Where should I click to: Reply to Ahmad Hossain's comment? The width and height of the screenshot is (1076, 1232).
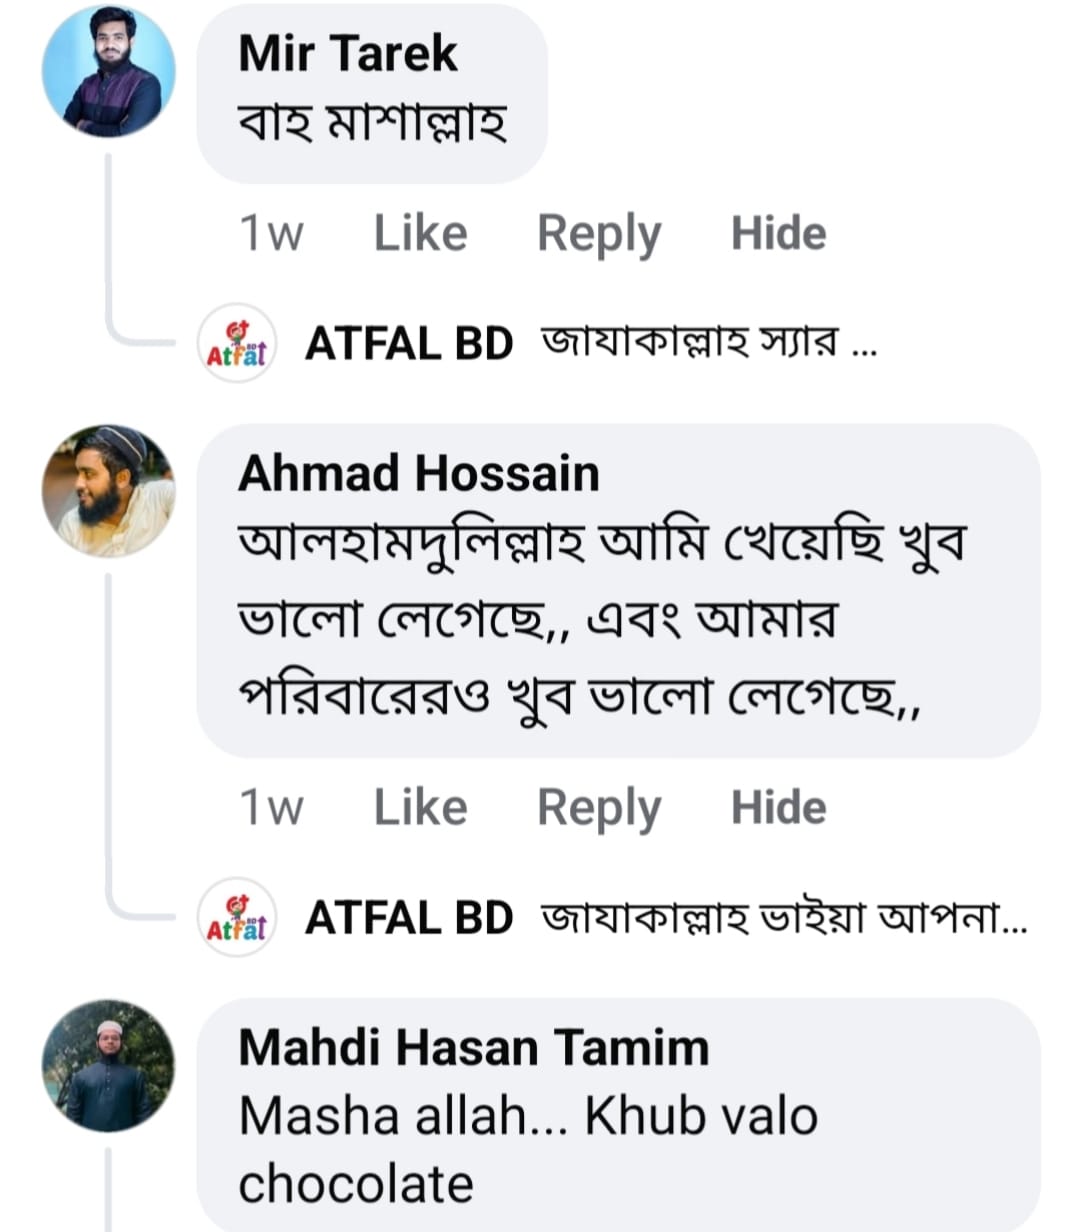coord(599,808)
